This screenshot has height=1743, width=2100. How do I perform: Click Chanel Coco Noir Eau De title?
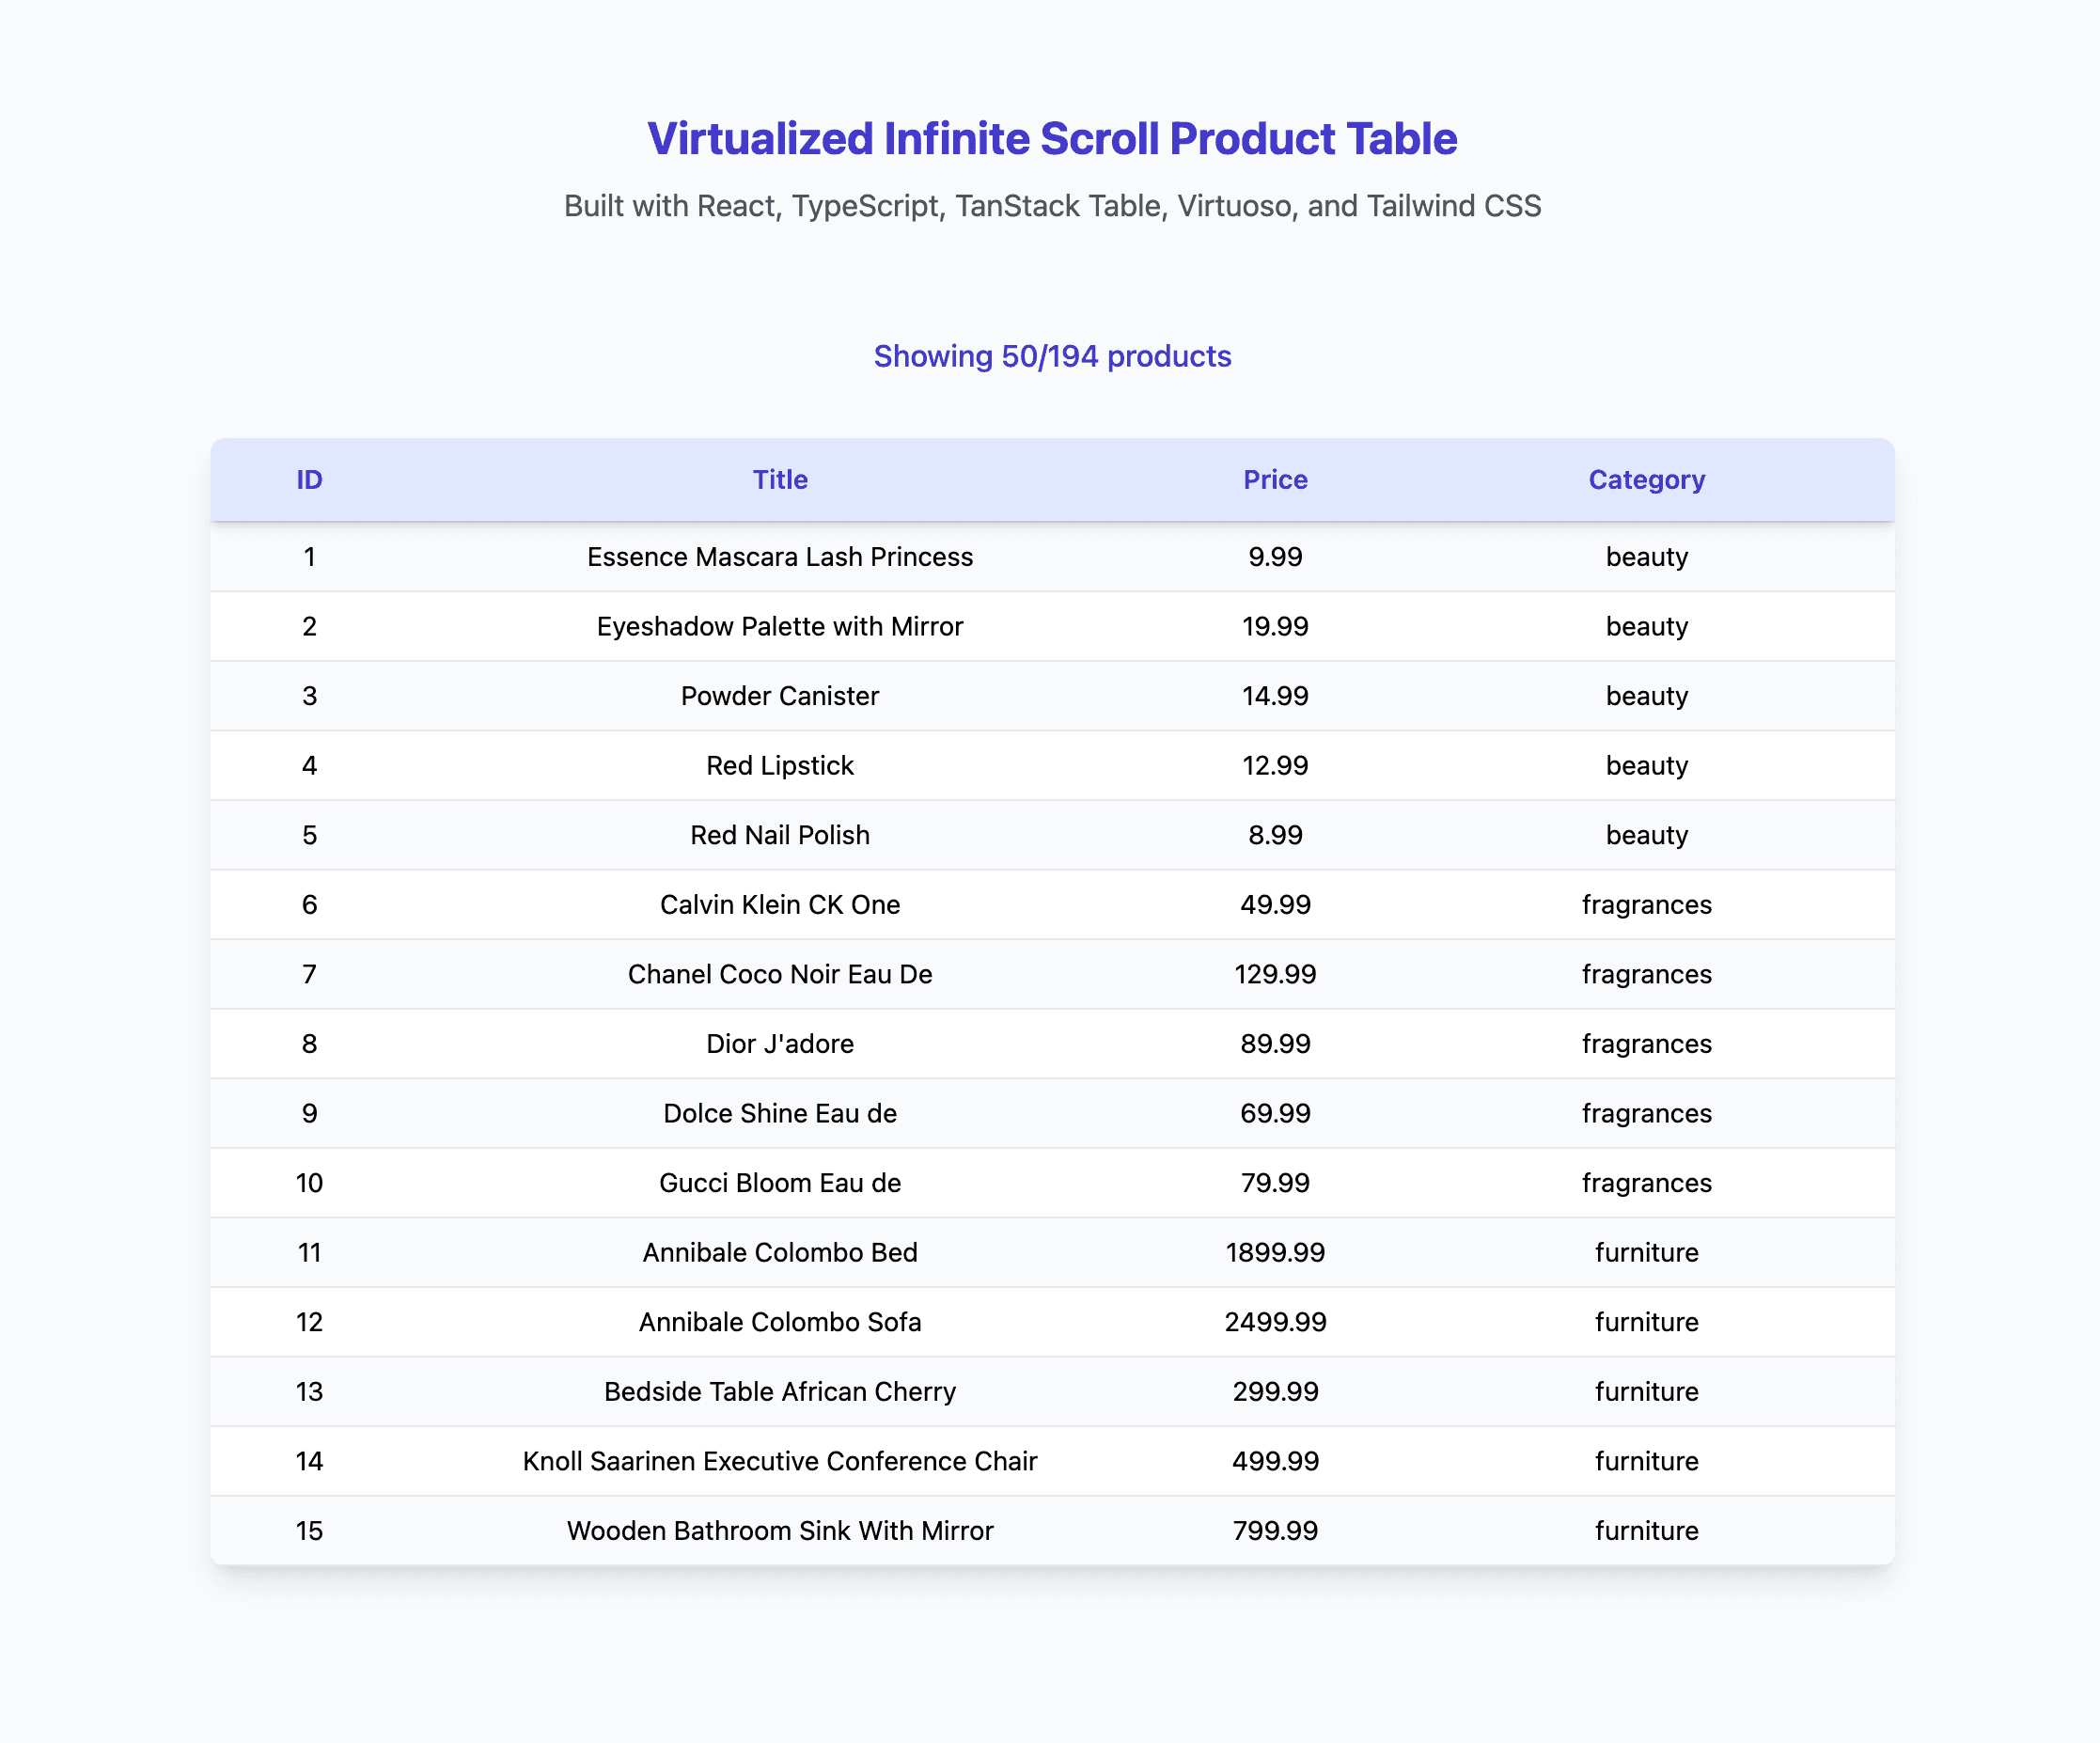pos(780,975)
